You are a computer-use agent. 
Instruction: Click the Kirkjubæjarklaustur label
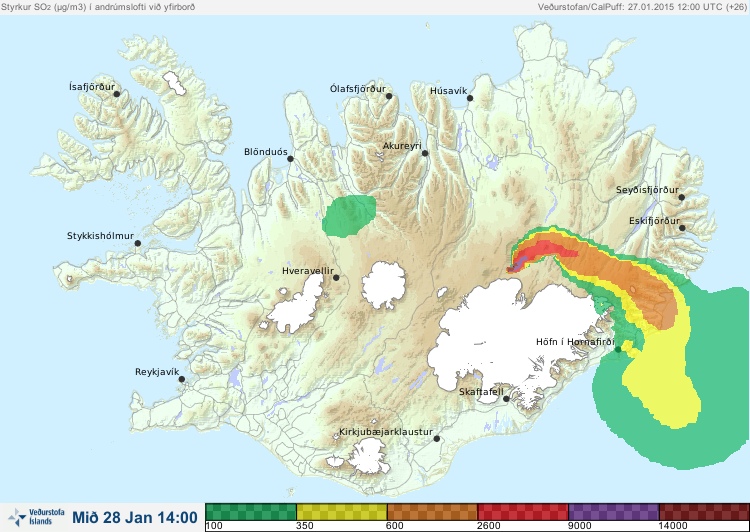click(386, 432)
